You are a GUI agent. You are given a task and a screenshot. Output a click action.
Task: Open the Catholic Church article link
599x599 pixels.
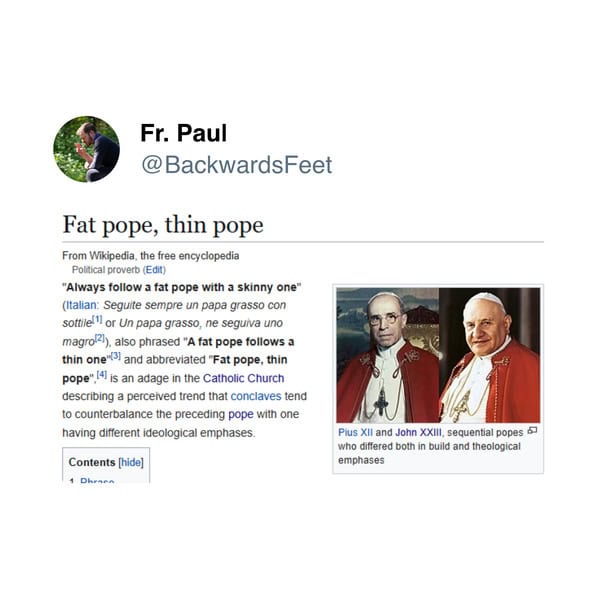pyautogui.click(x=243, y=378)
